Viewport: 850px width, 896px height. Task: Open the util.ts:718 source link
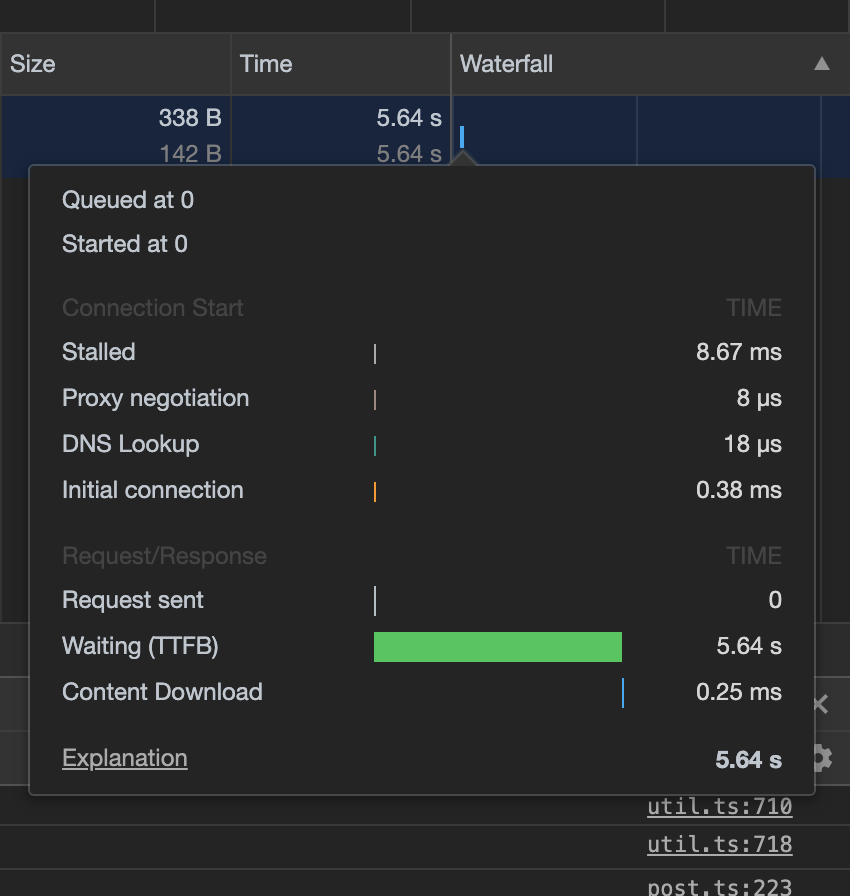click(x=719, y=844)
